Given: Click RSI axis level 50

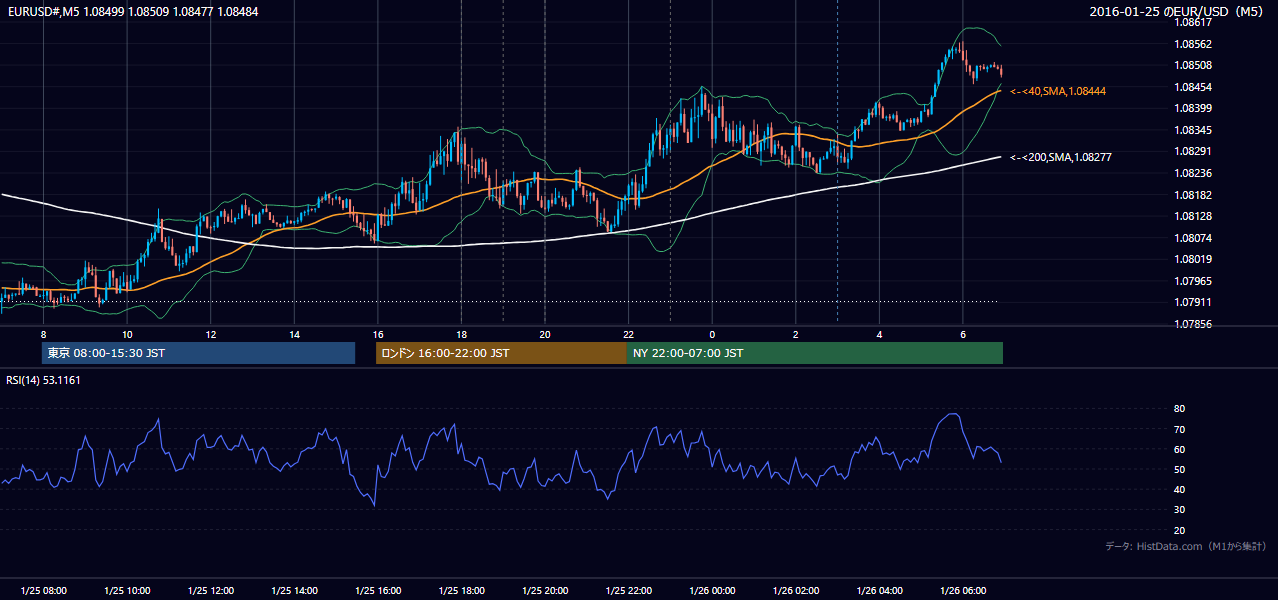Looking at the screenshot, I should [1180, 469].
